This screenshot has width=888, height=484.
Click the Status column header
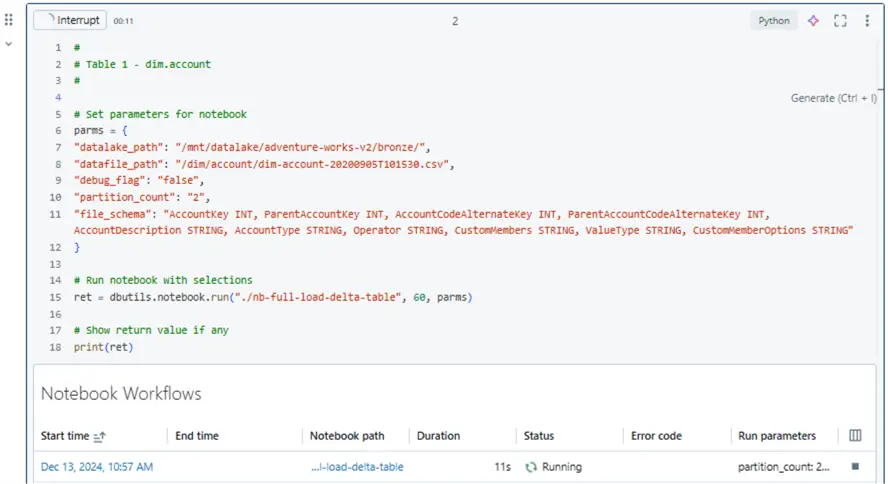click(539, 436)
